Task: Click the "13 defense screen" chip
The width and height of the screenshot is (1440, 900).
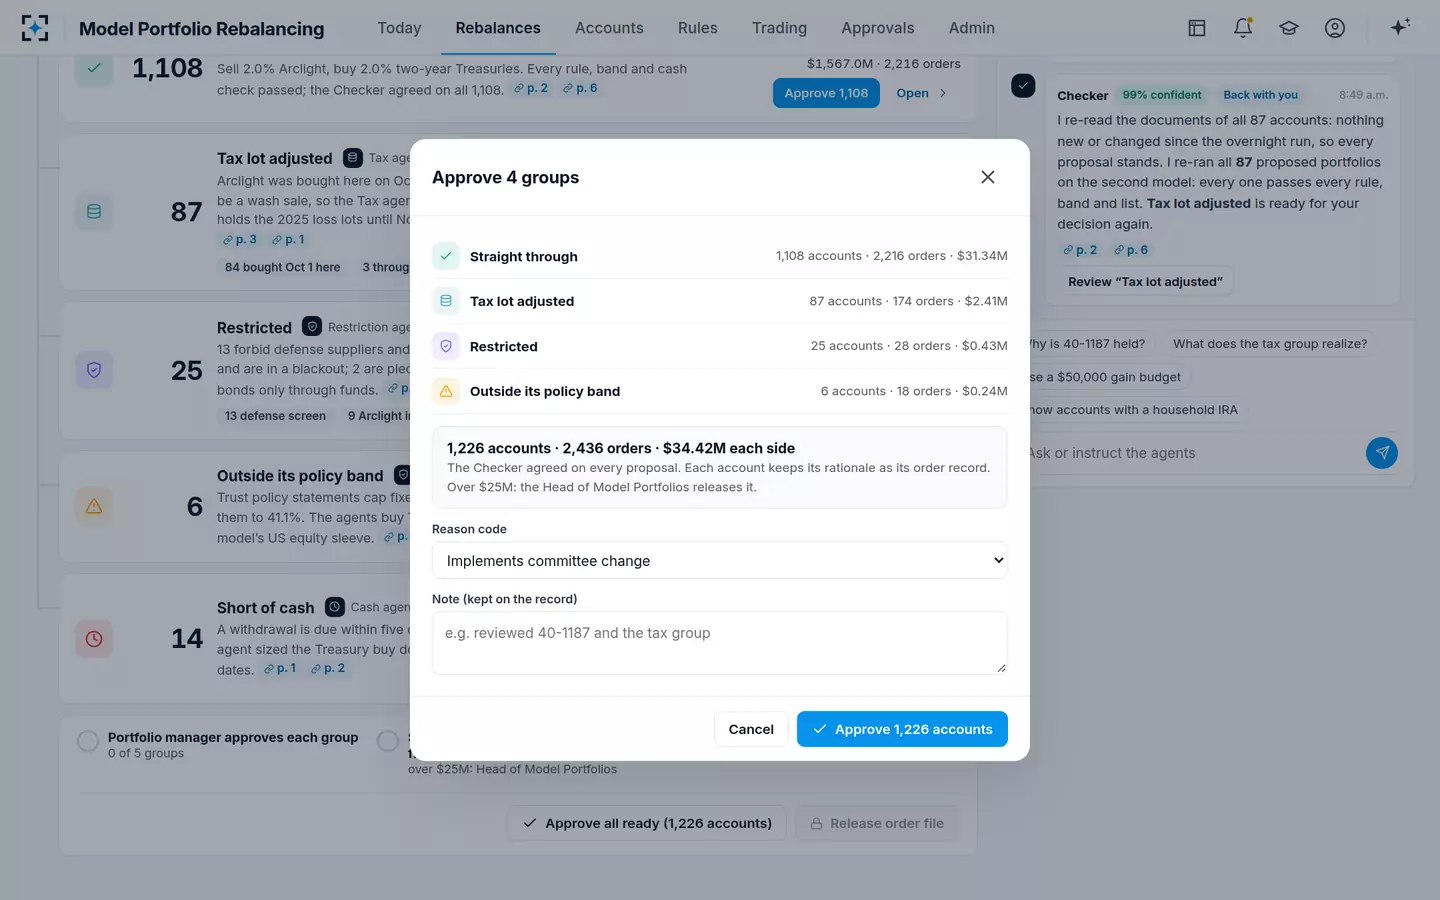Action: pos(275,416)
